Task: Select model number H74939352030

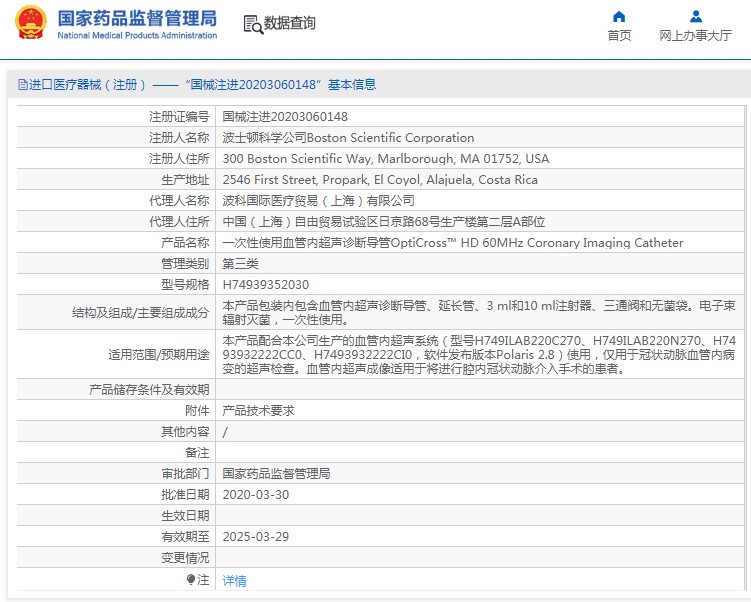Action: click(266, 285)
